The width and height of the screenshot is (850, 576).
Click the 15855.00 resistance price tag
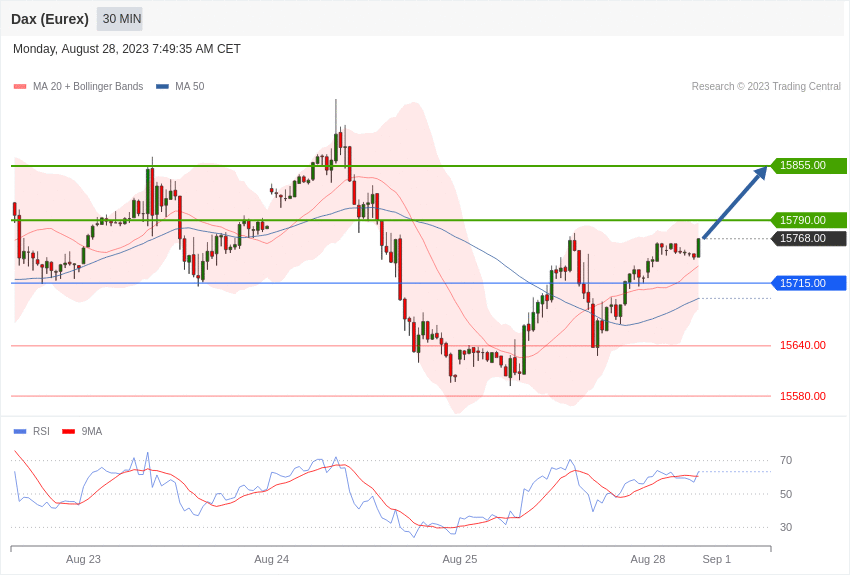(808, 165)
